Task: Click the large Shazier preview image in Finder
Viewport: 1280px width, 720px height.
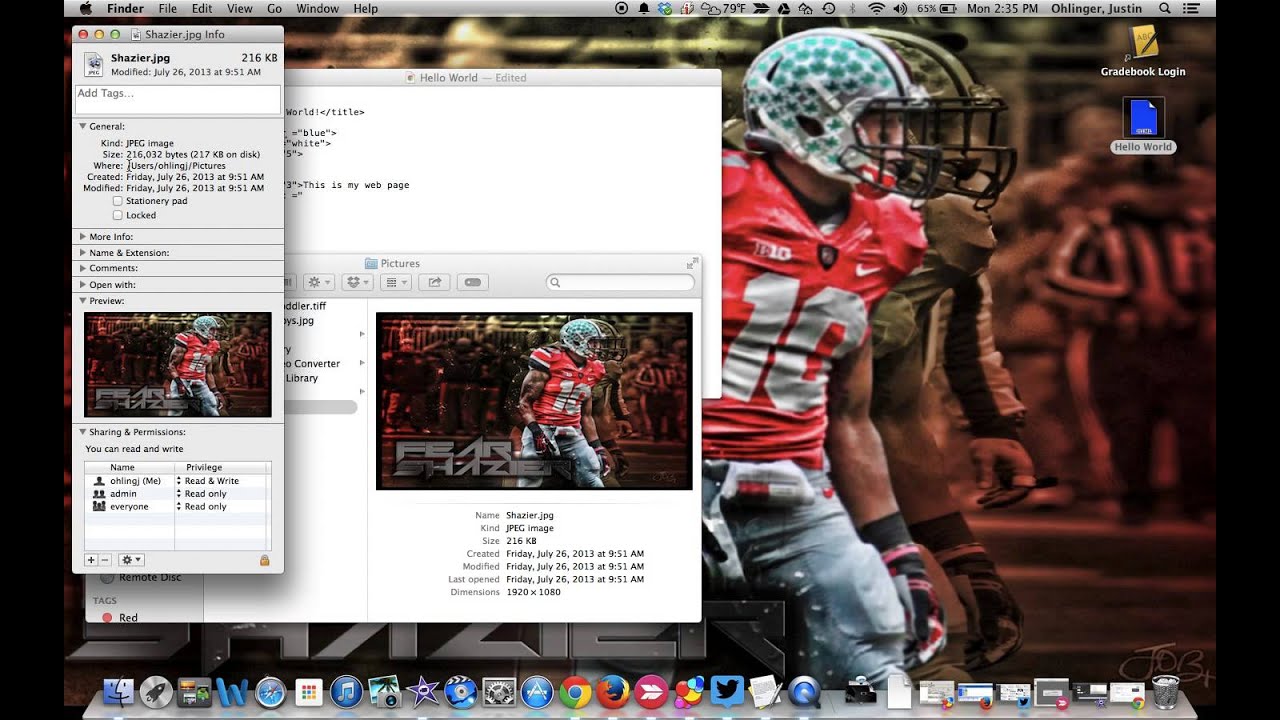Action: click(534, 401)
